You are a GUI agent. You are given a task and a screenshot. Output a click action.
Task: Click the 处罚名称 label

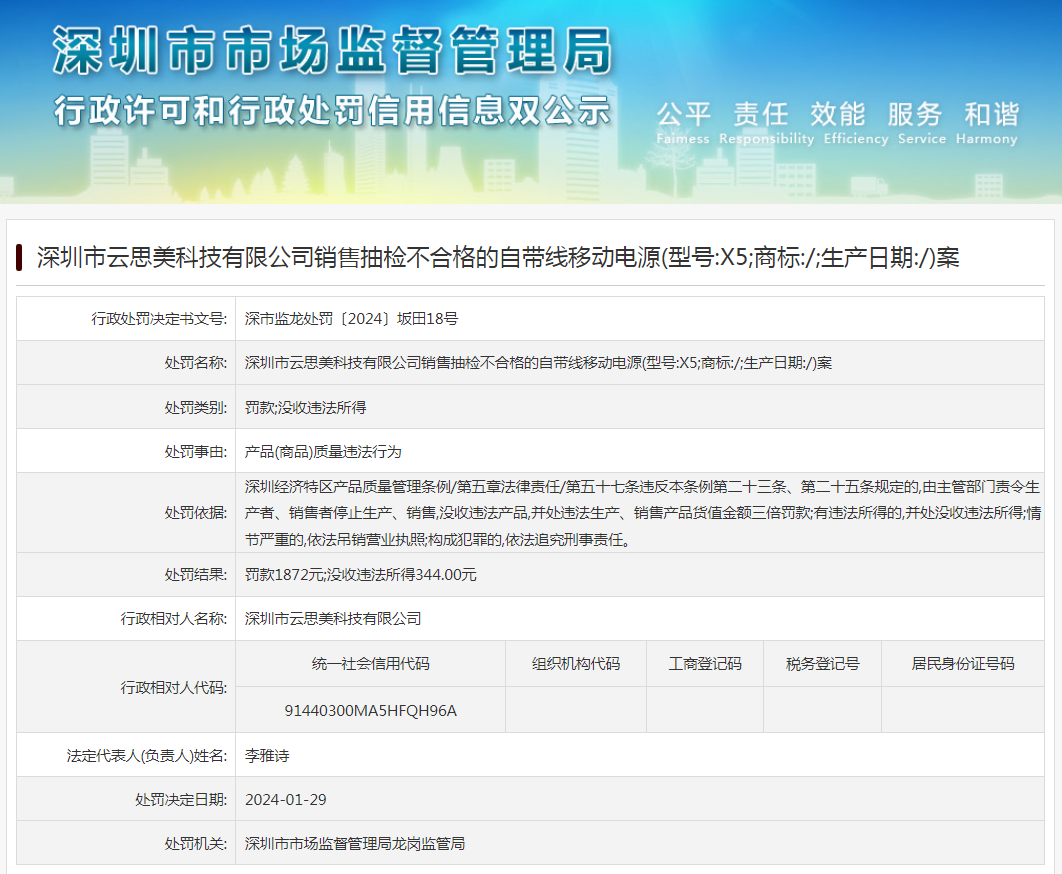click(196, 362)
